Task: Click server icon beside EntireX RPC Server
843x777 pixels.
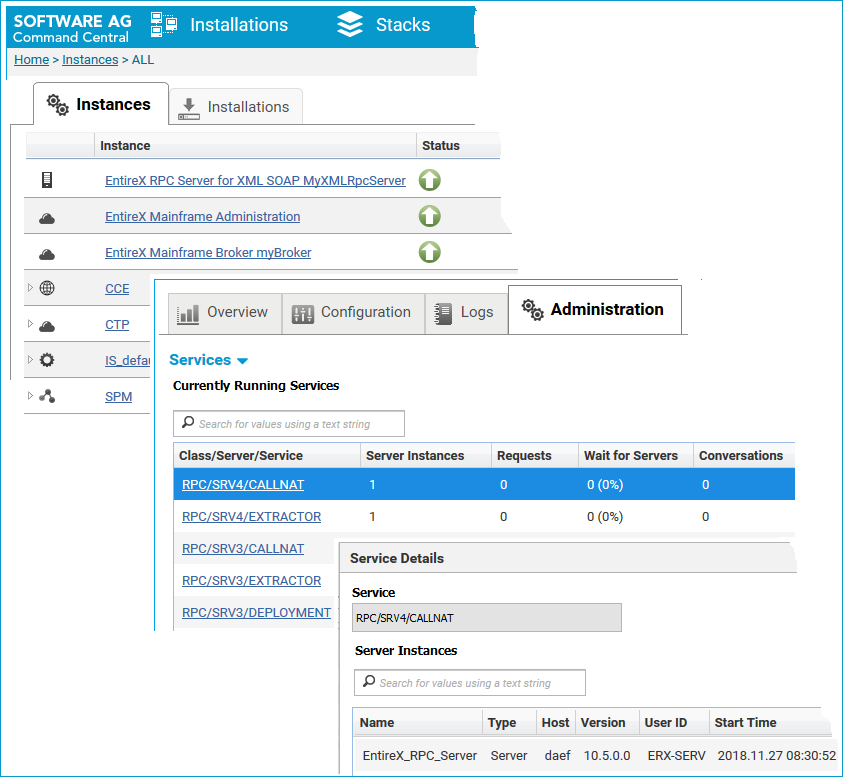Action: pos(47,180)
